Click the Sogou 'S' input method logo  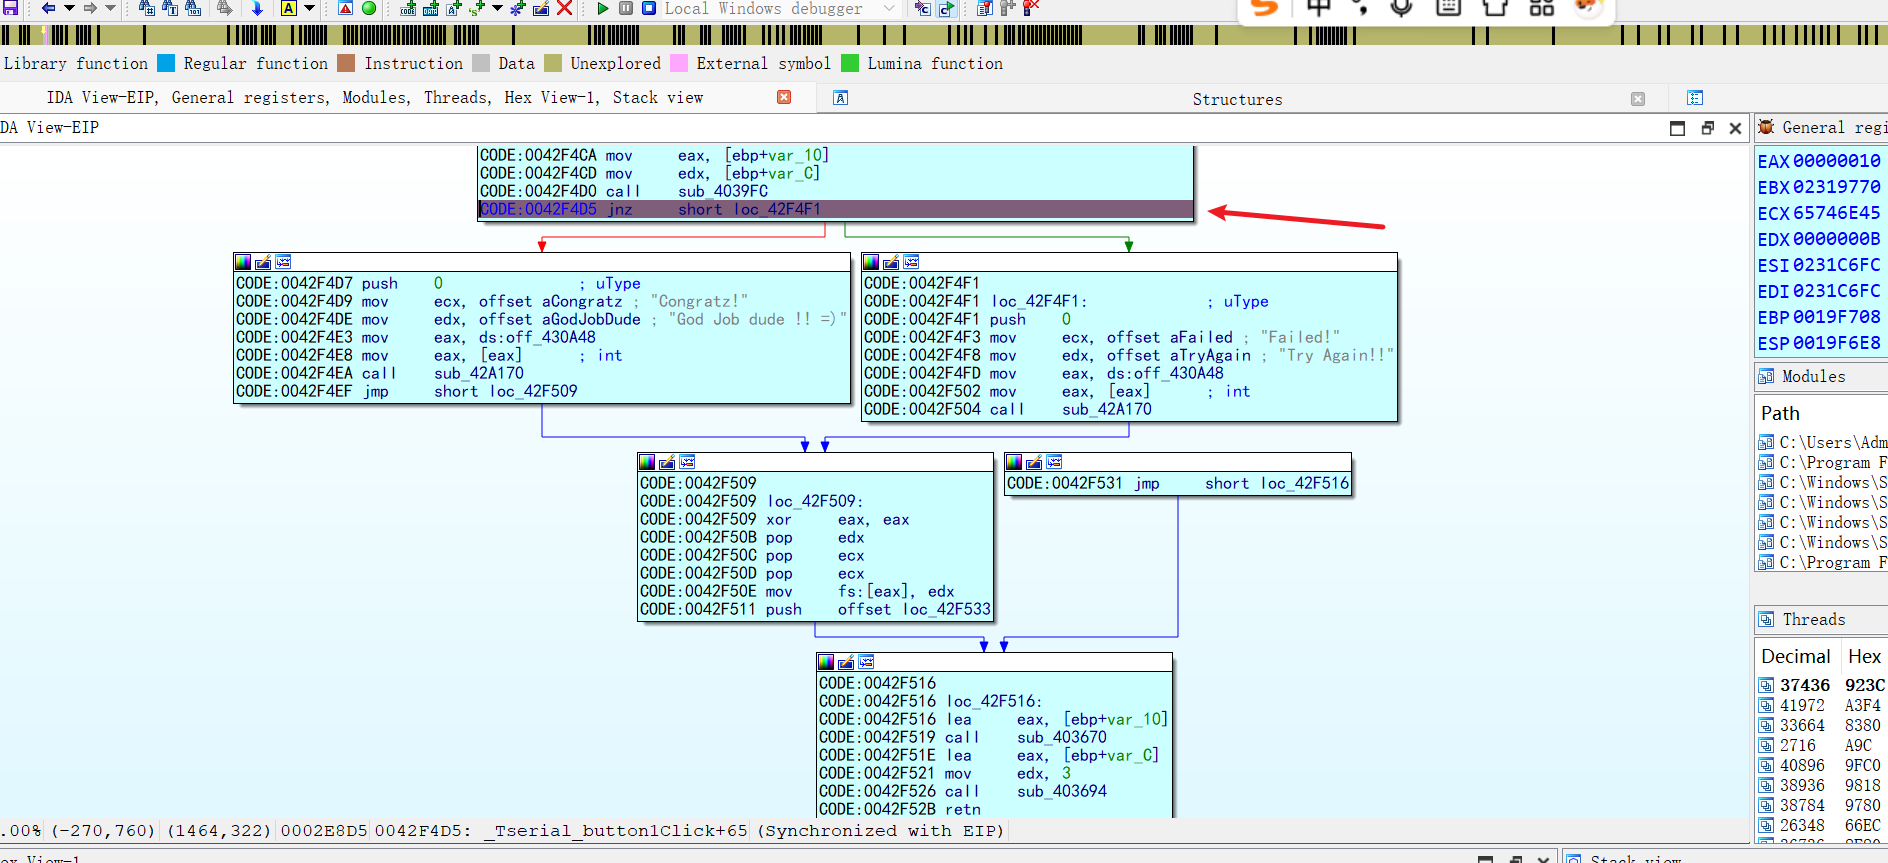[1265, 8]
